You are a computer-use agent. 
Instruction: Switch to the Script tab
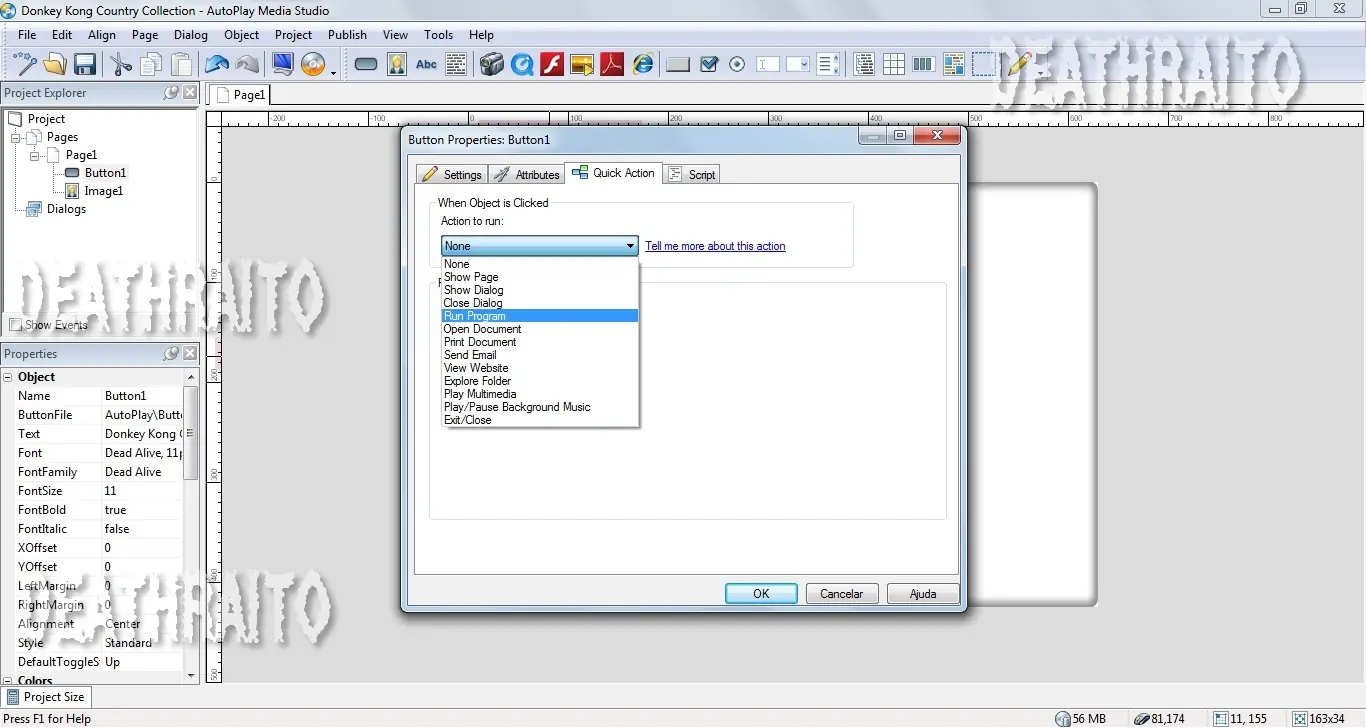tap(692, 174)
